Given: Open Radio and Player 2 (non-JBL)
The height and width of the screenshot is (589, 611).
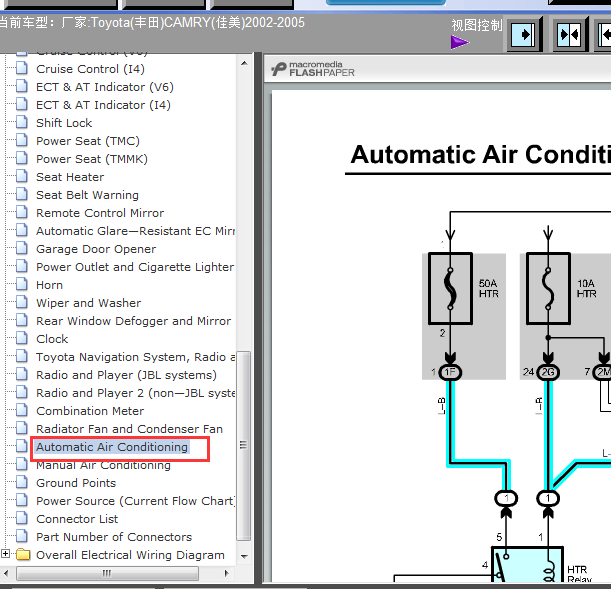Looking at the screenshot, I should click(x=136, y=393).
